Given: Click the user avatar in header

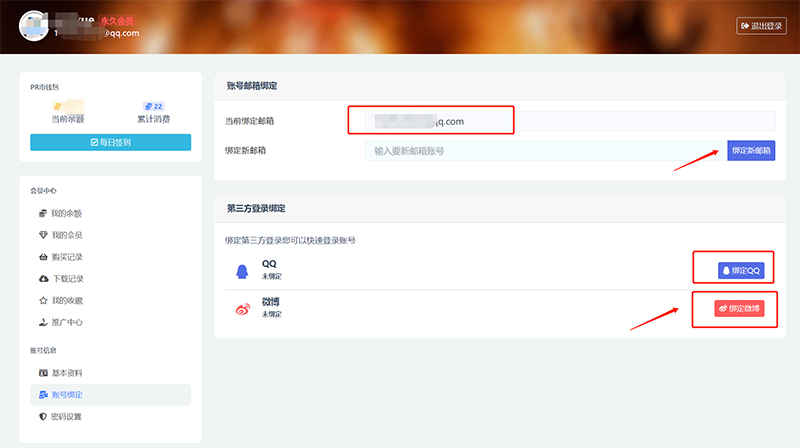Looking at the screenshot, I should (x=34, y=26).
